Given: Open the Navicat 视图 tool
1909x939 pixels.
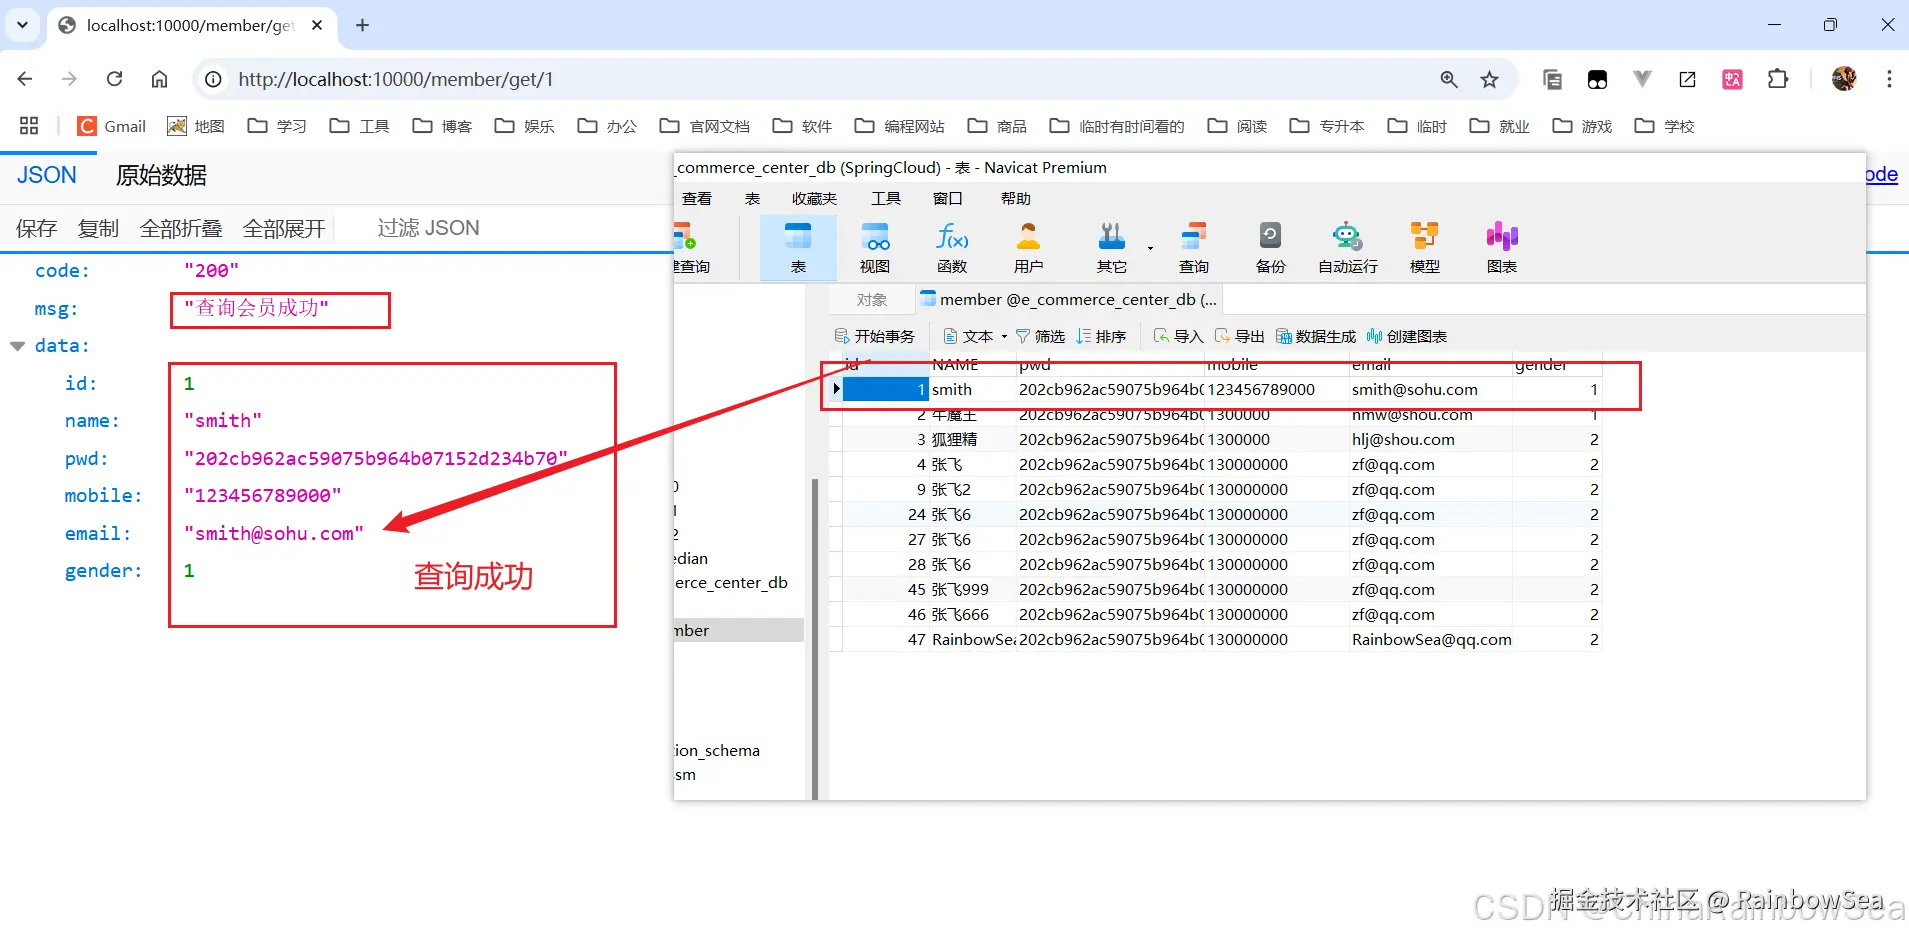Looking at the screenshot, I should click(x=875, y=248).
